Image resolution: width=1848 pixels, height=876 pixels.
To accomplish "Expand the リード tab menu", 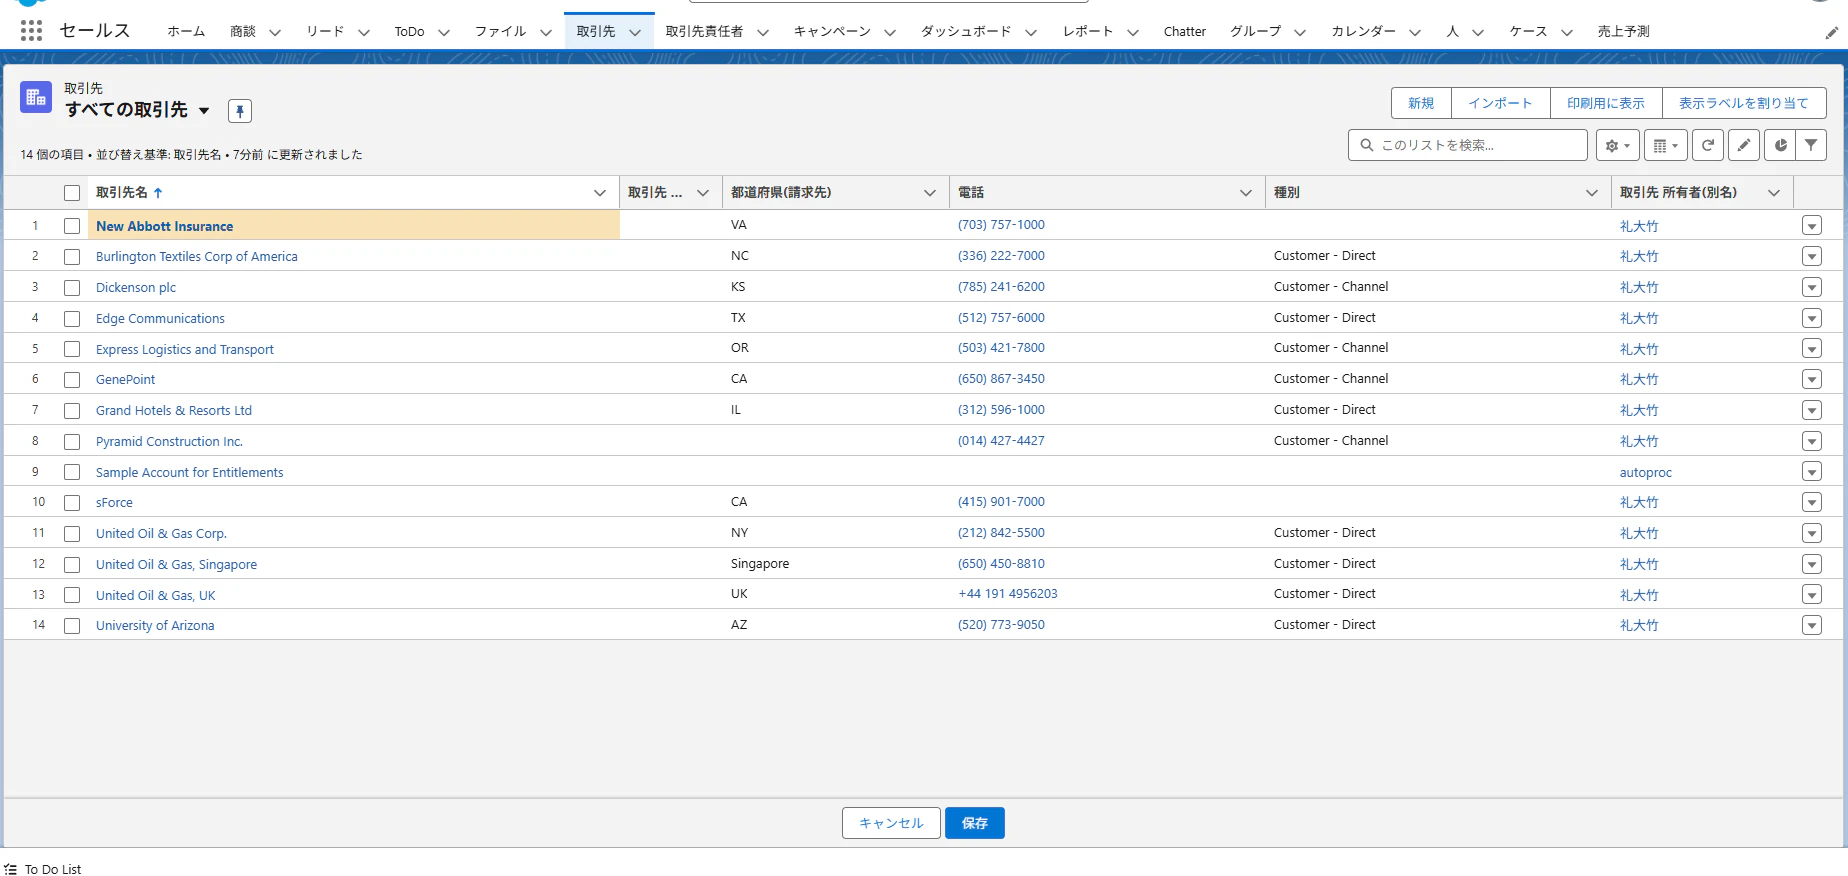I will pos(364,32).
